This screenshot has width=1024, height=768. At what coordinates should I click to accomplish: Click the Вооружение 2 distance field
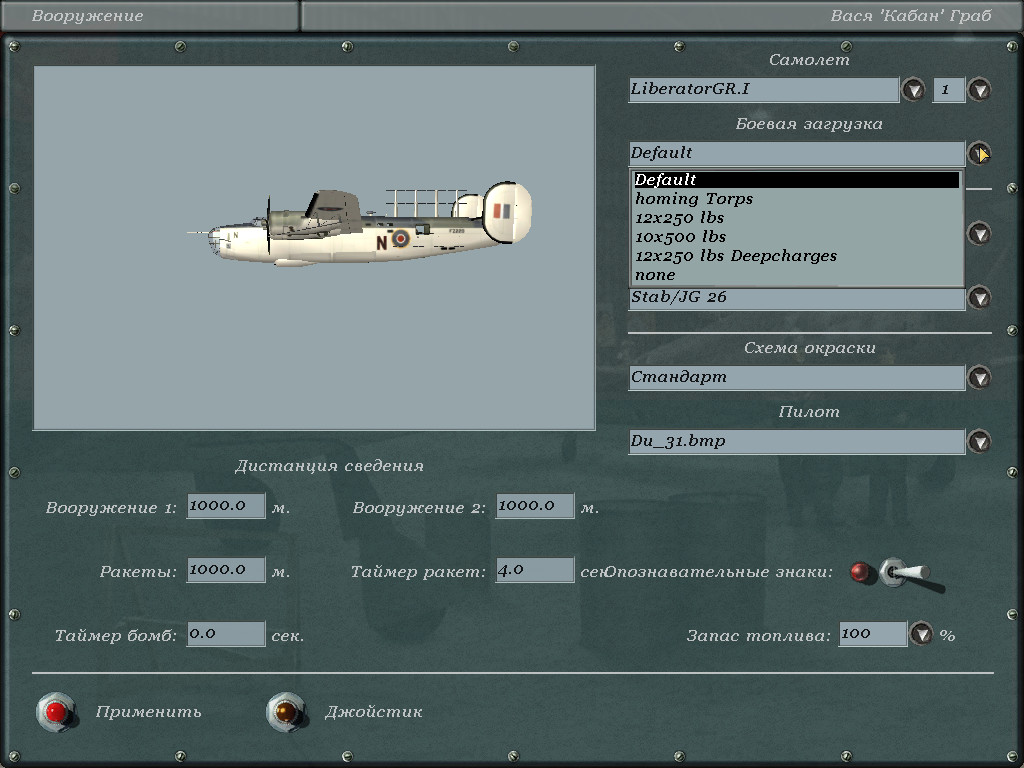click(x=535, y=506)
